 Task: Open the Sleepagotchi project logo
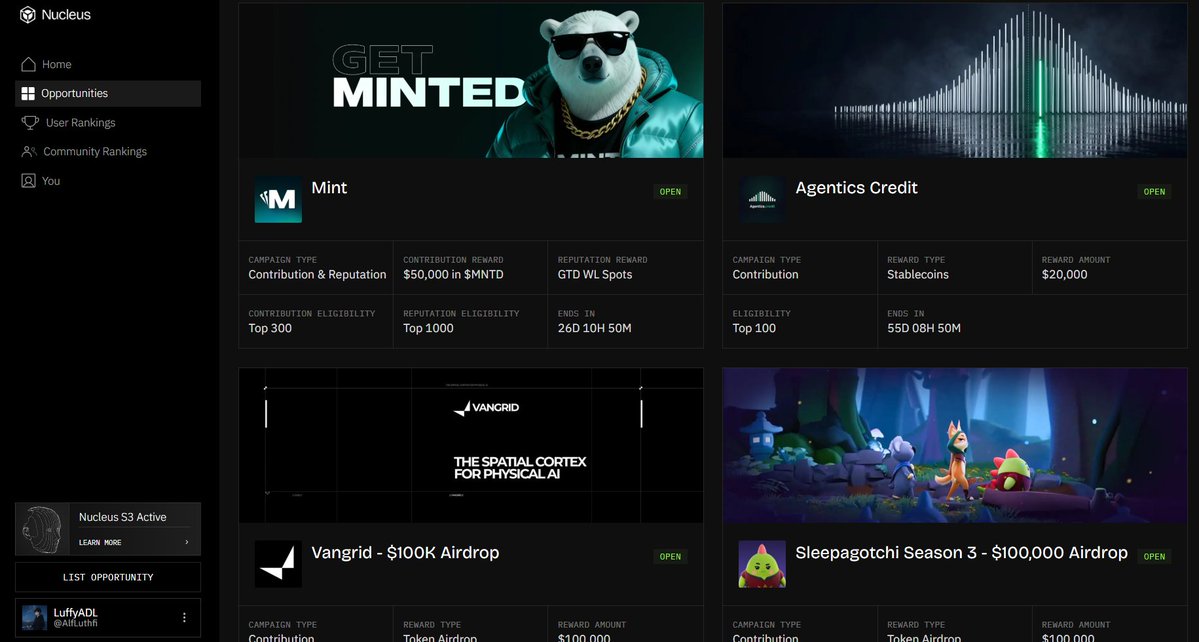pyautogui.click(x=762, y=564)
